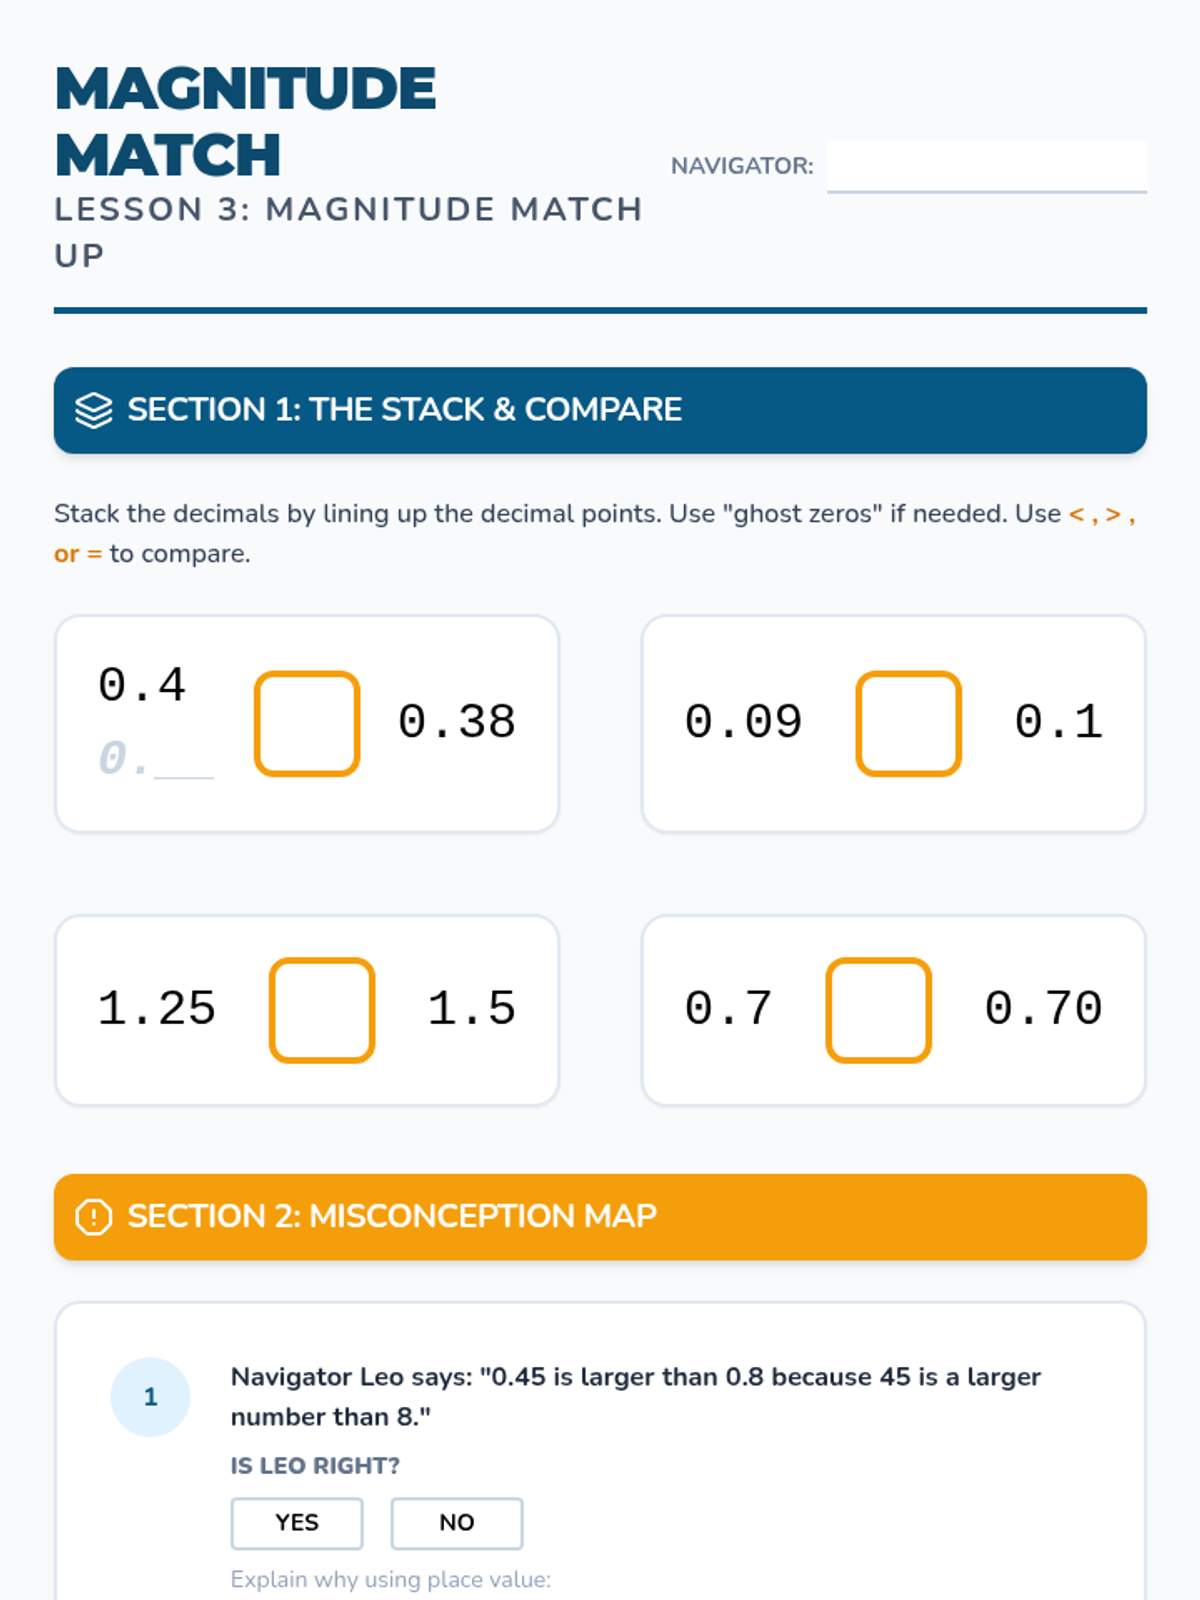
Task: Click comparison box between 1.25 and 1.5
Action: pyautogui.click(x=322, y=1010)
